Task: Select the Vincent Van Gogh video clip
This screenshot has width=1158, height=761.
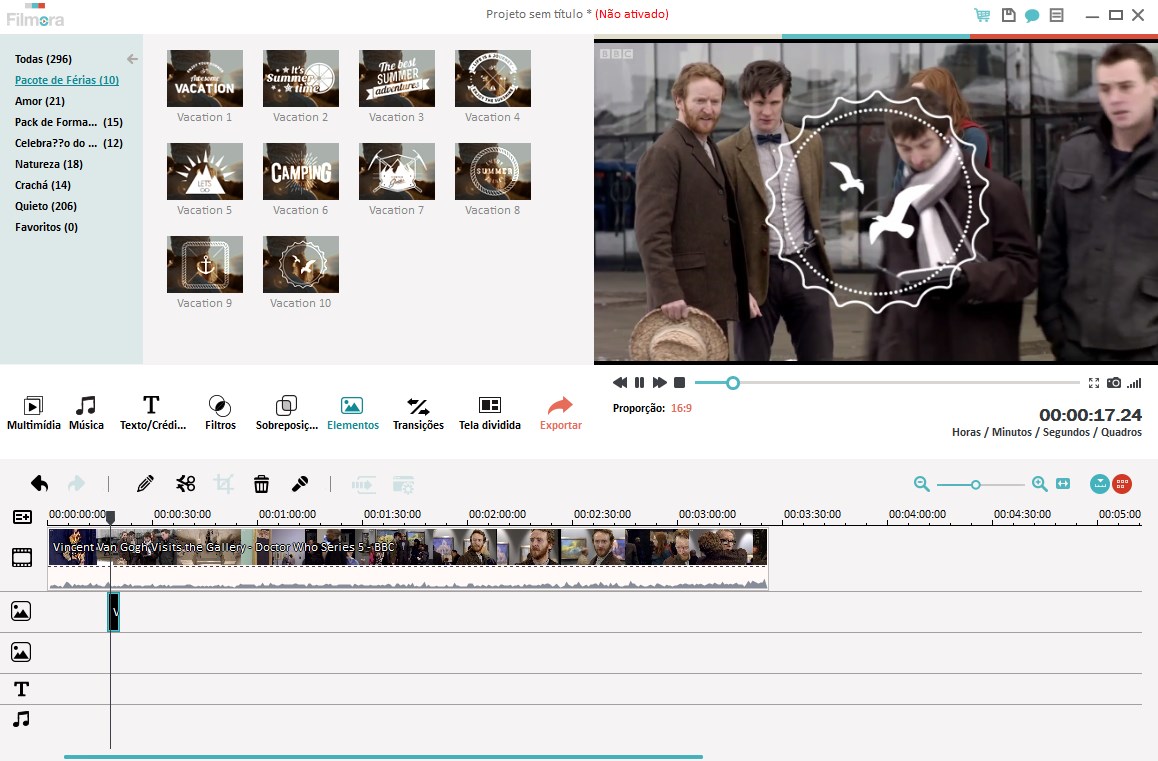Action: [x=408, y=558]
